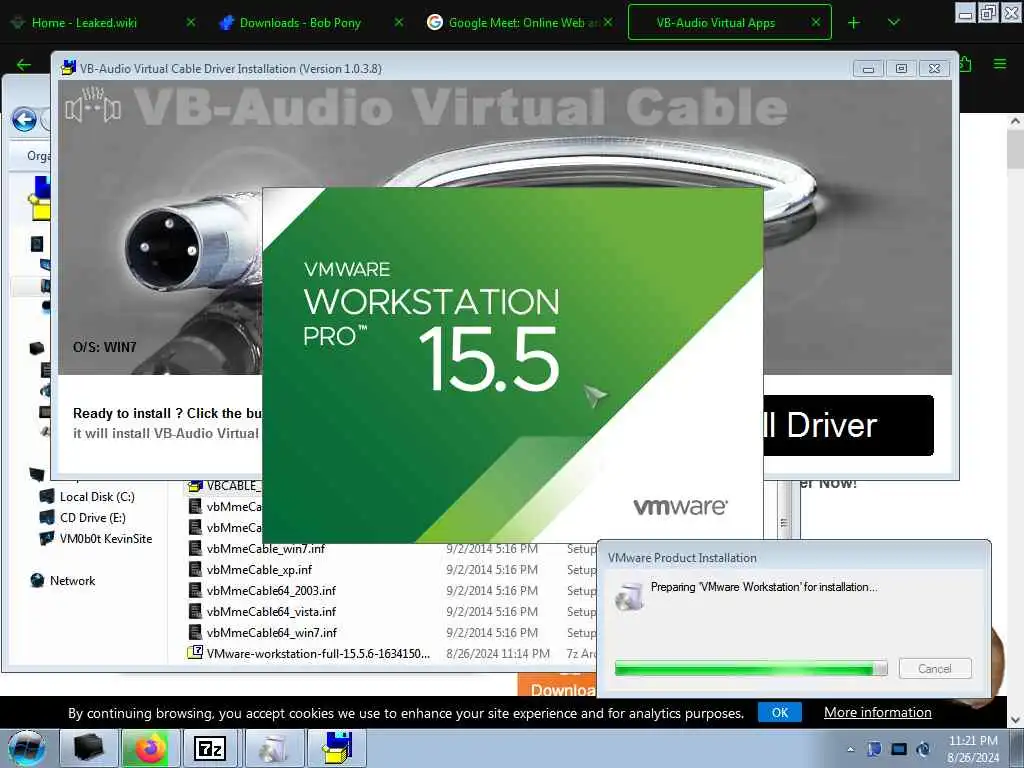Cancel the VMware Product Installation

pyautogui.click(x=935, y=669)
